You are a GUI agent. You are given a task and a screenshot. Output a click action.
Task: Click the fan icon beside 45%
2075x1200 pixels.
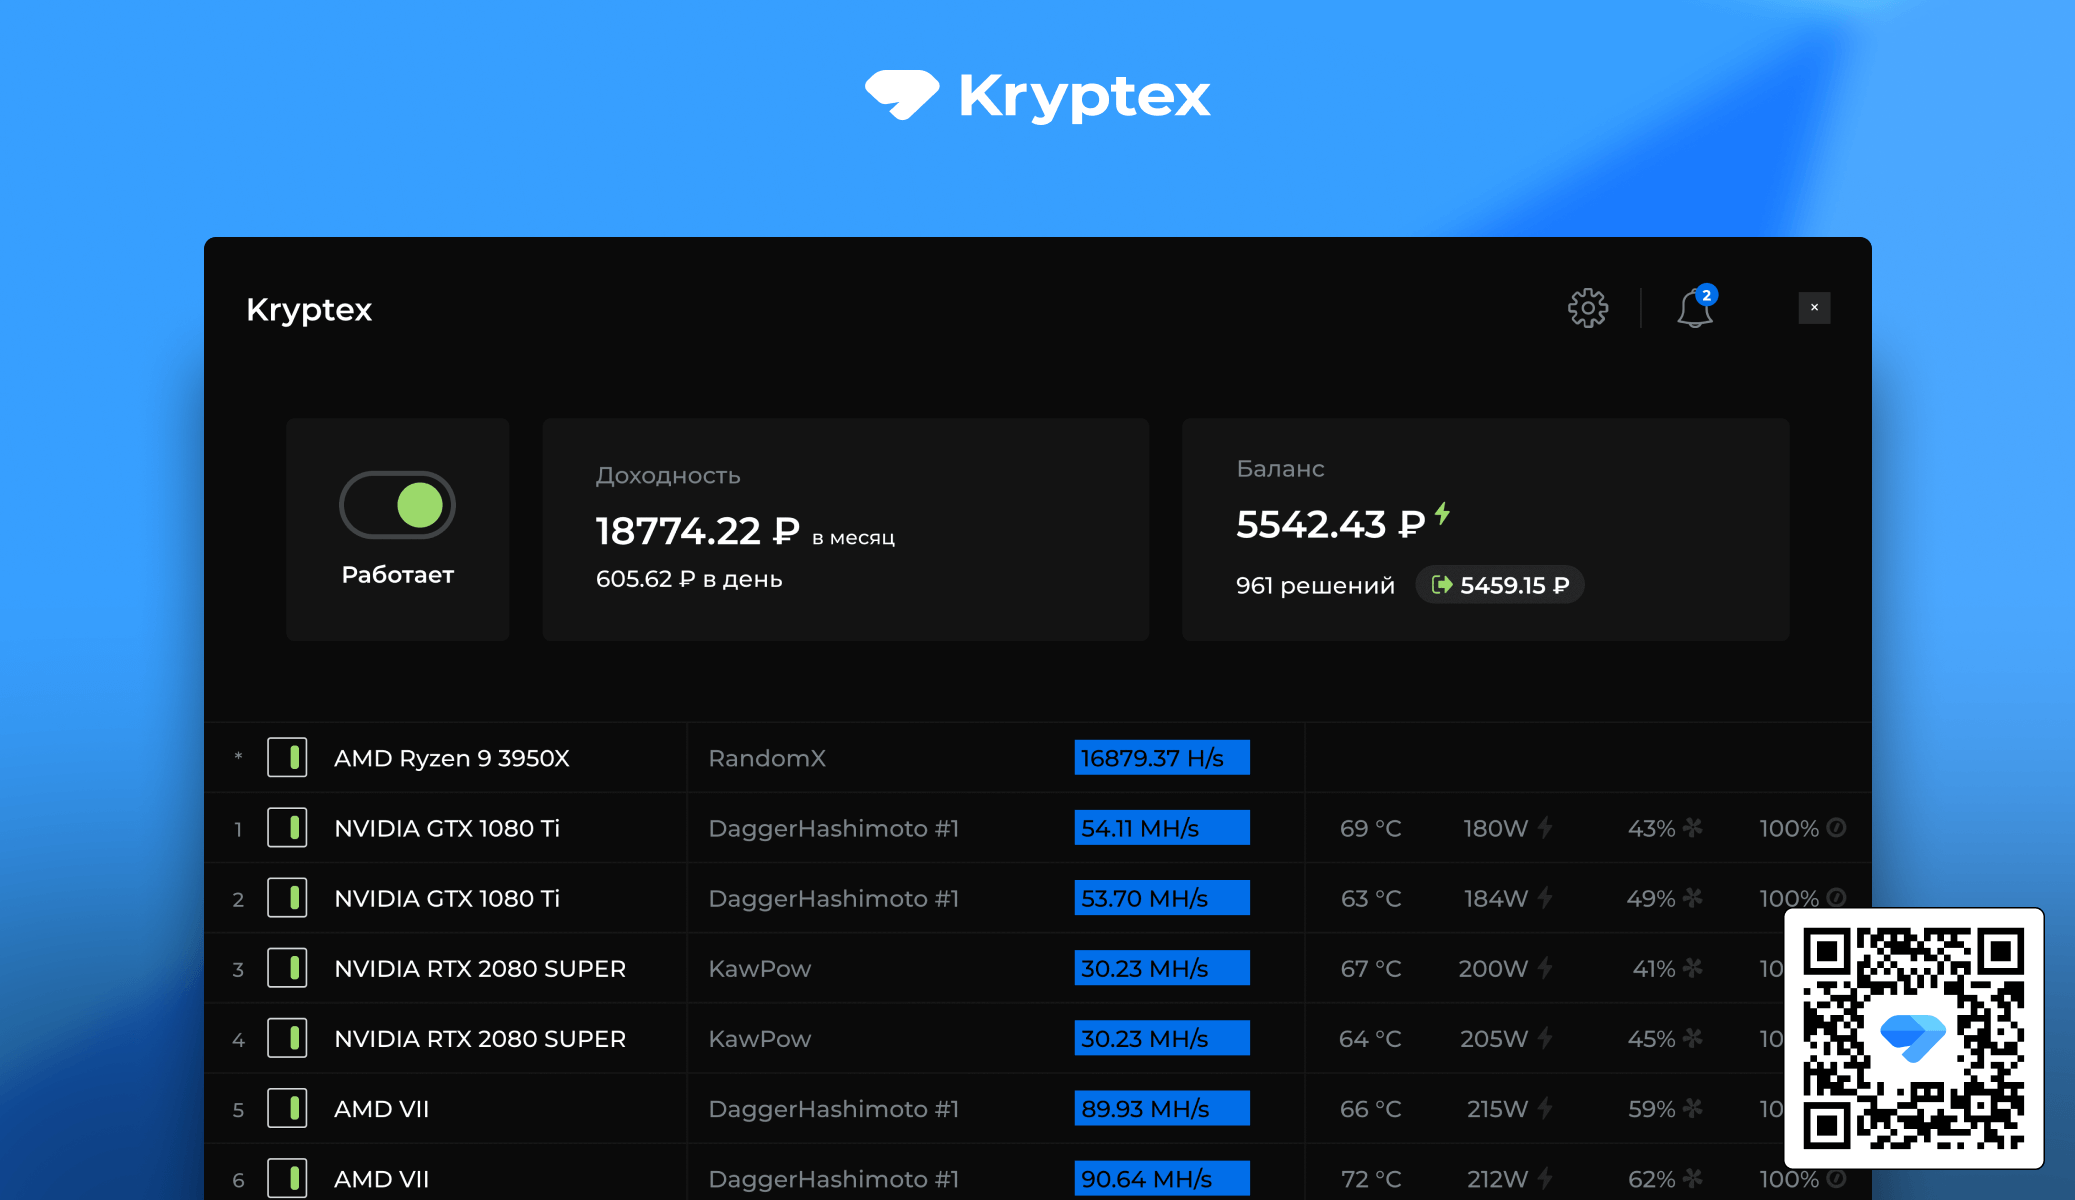pos(1692,1037)
